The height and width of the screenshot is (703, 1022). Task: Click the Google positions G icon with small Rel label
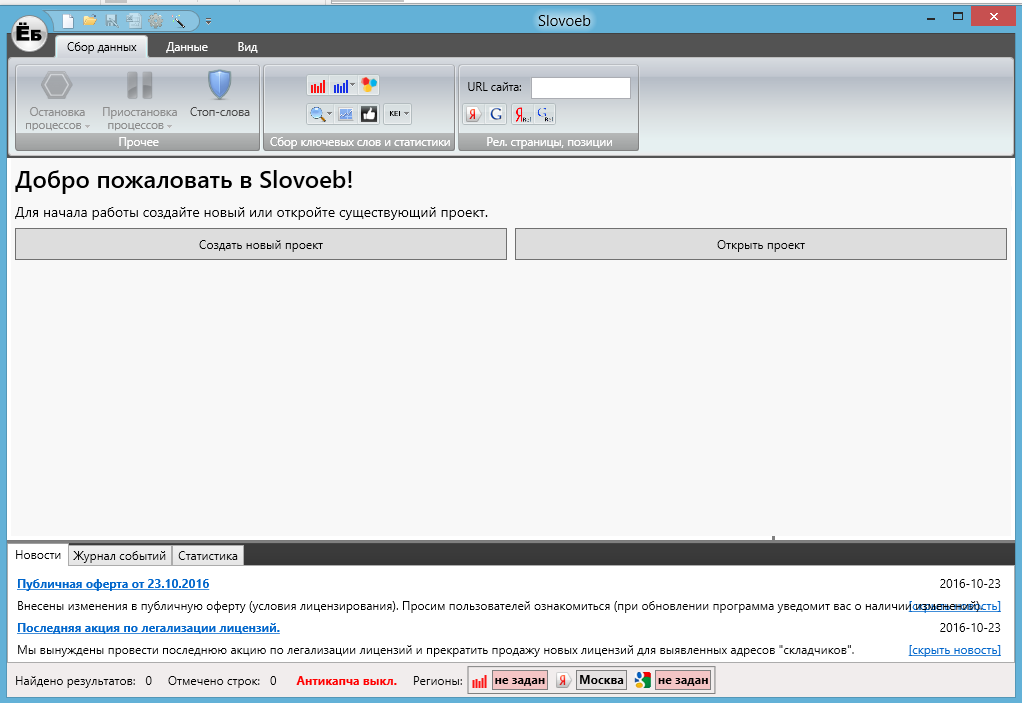545,115
